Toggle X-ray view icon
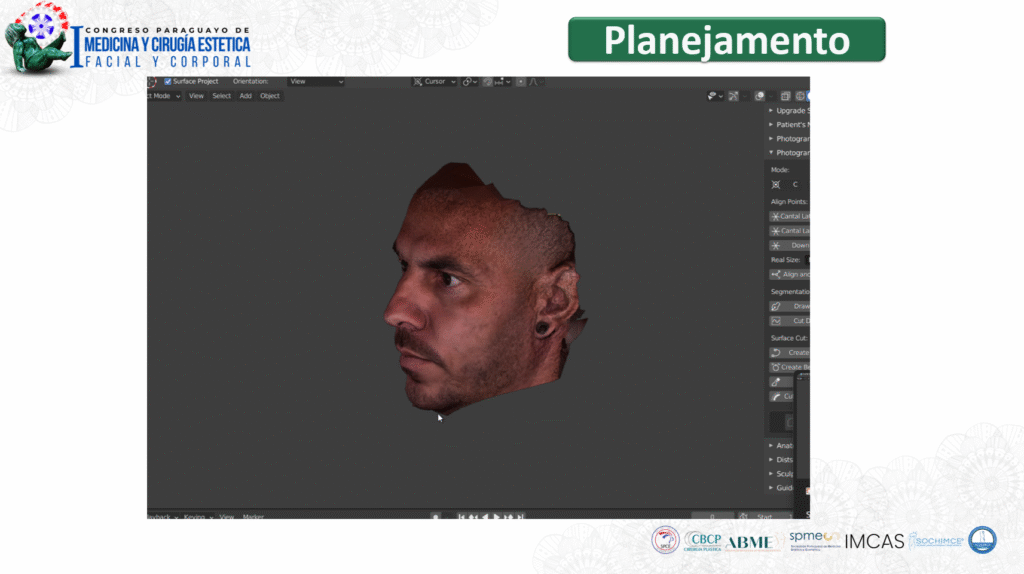 786,96
